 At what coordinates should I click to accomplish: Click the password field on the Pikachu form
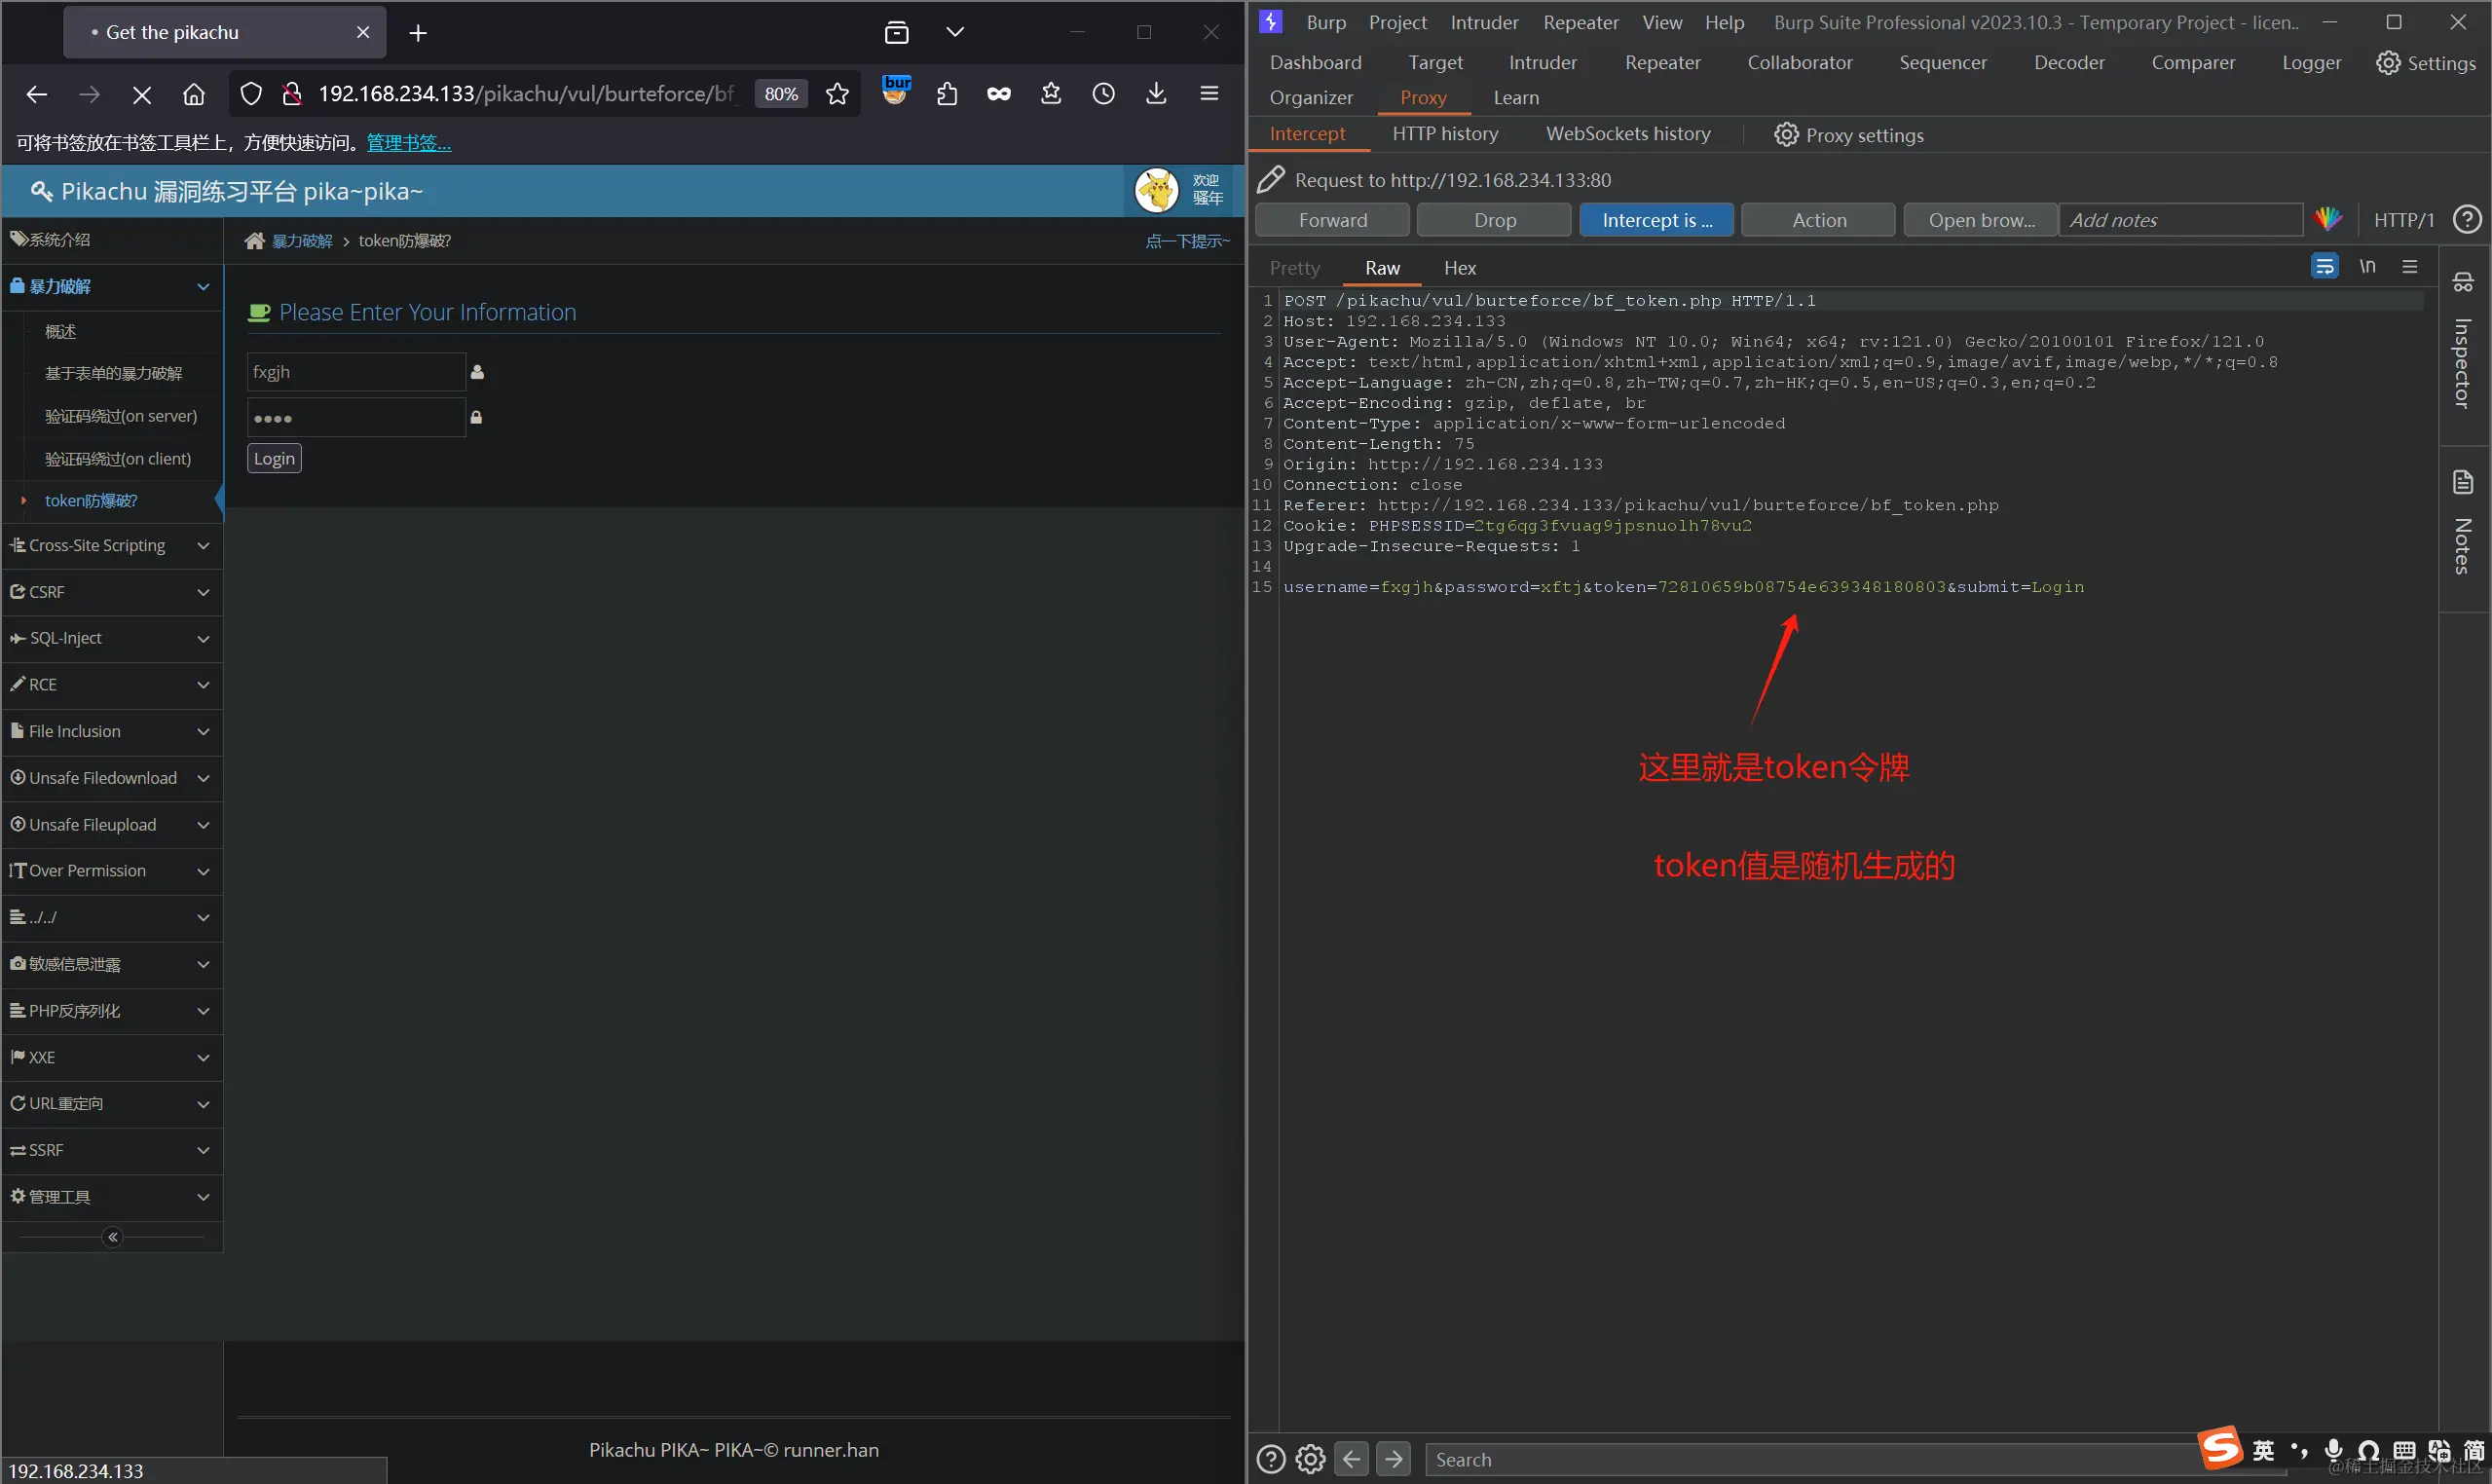(356, 418)
